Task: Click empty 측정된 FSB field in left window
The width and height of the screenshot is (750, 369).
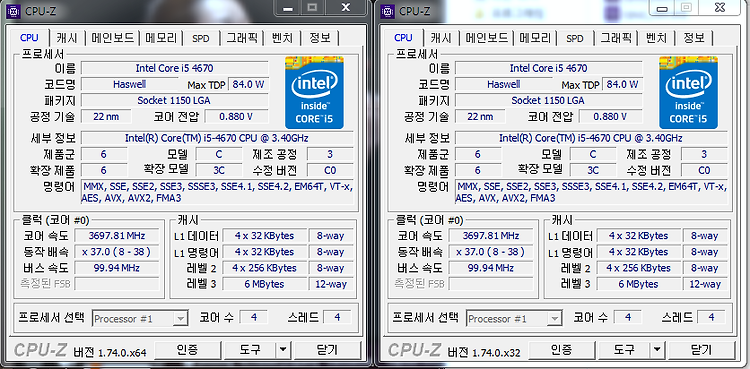Action: (x=117, y=284)
